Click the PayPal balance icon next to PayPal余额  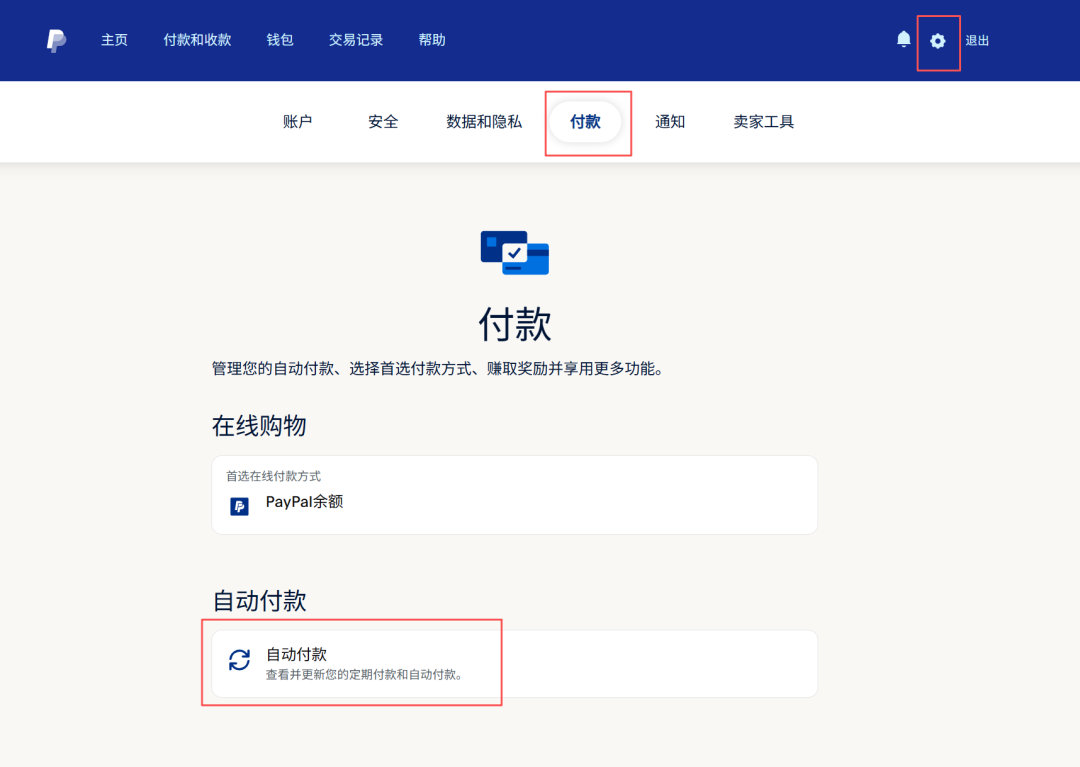pos(239,507)
